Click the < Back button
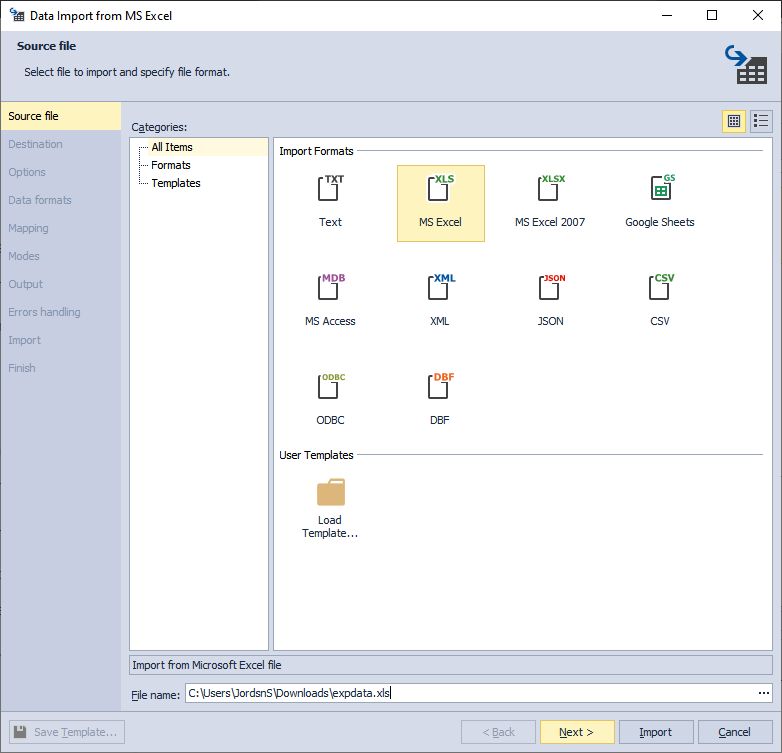Screen dimensions: 782x753 pos(498,732)
